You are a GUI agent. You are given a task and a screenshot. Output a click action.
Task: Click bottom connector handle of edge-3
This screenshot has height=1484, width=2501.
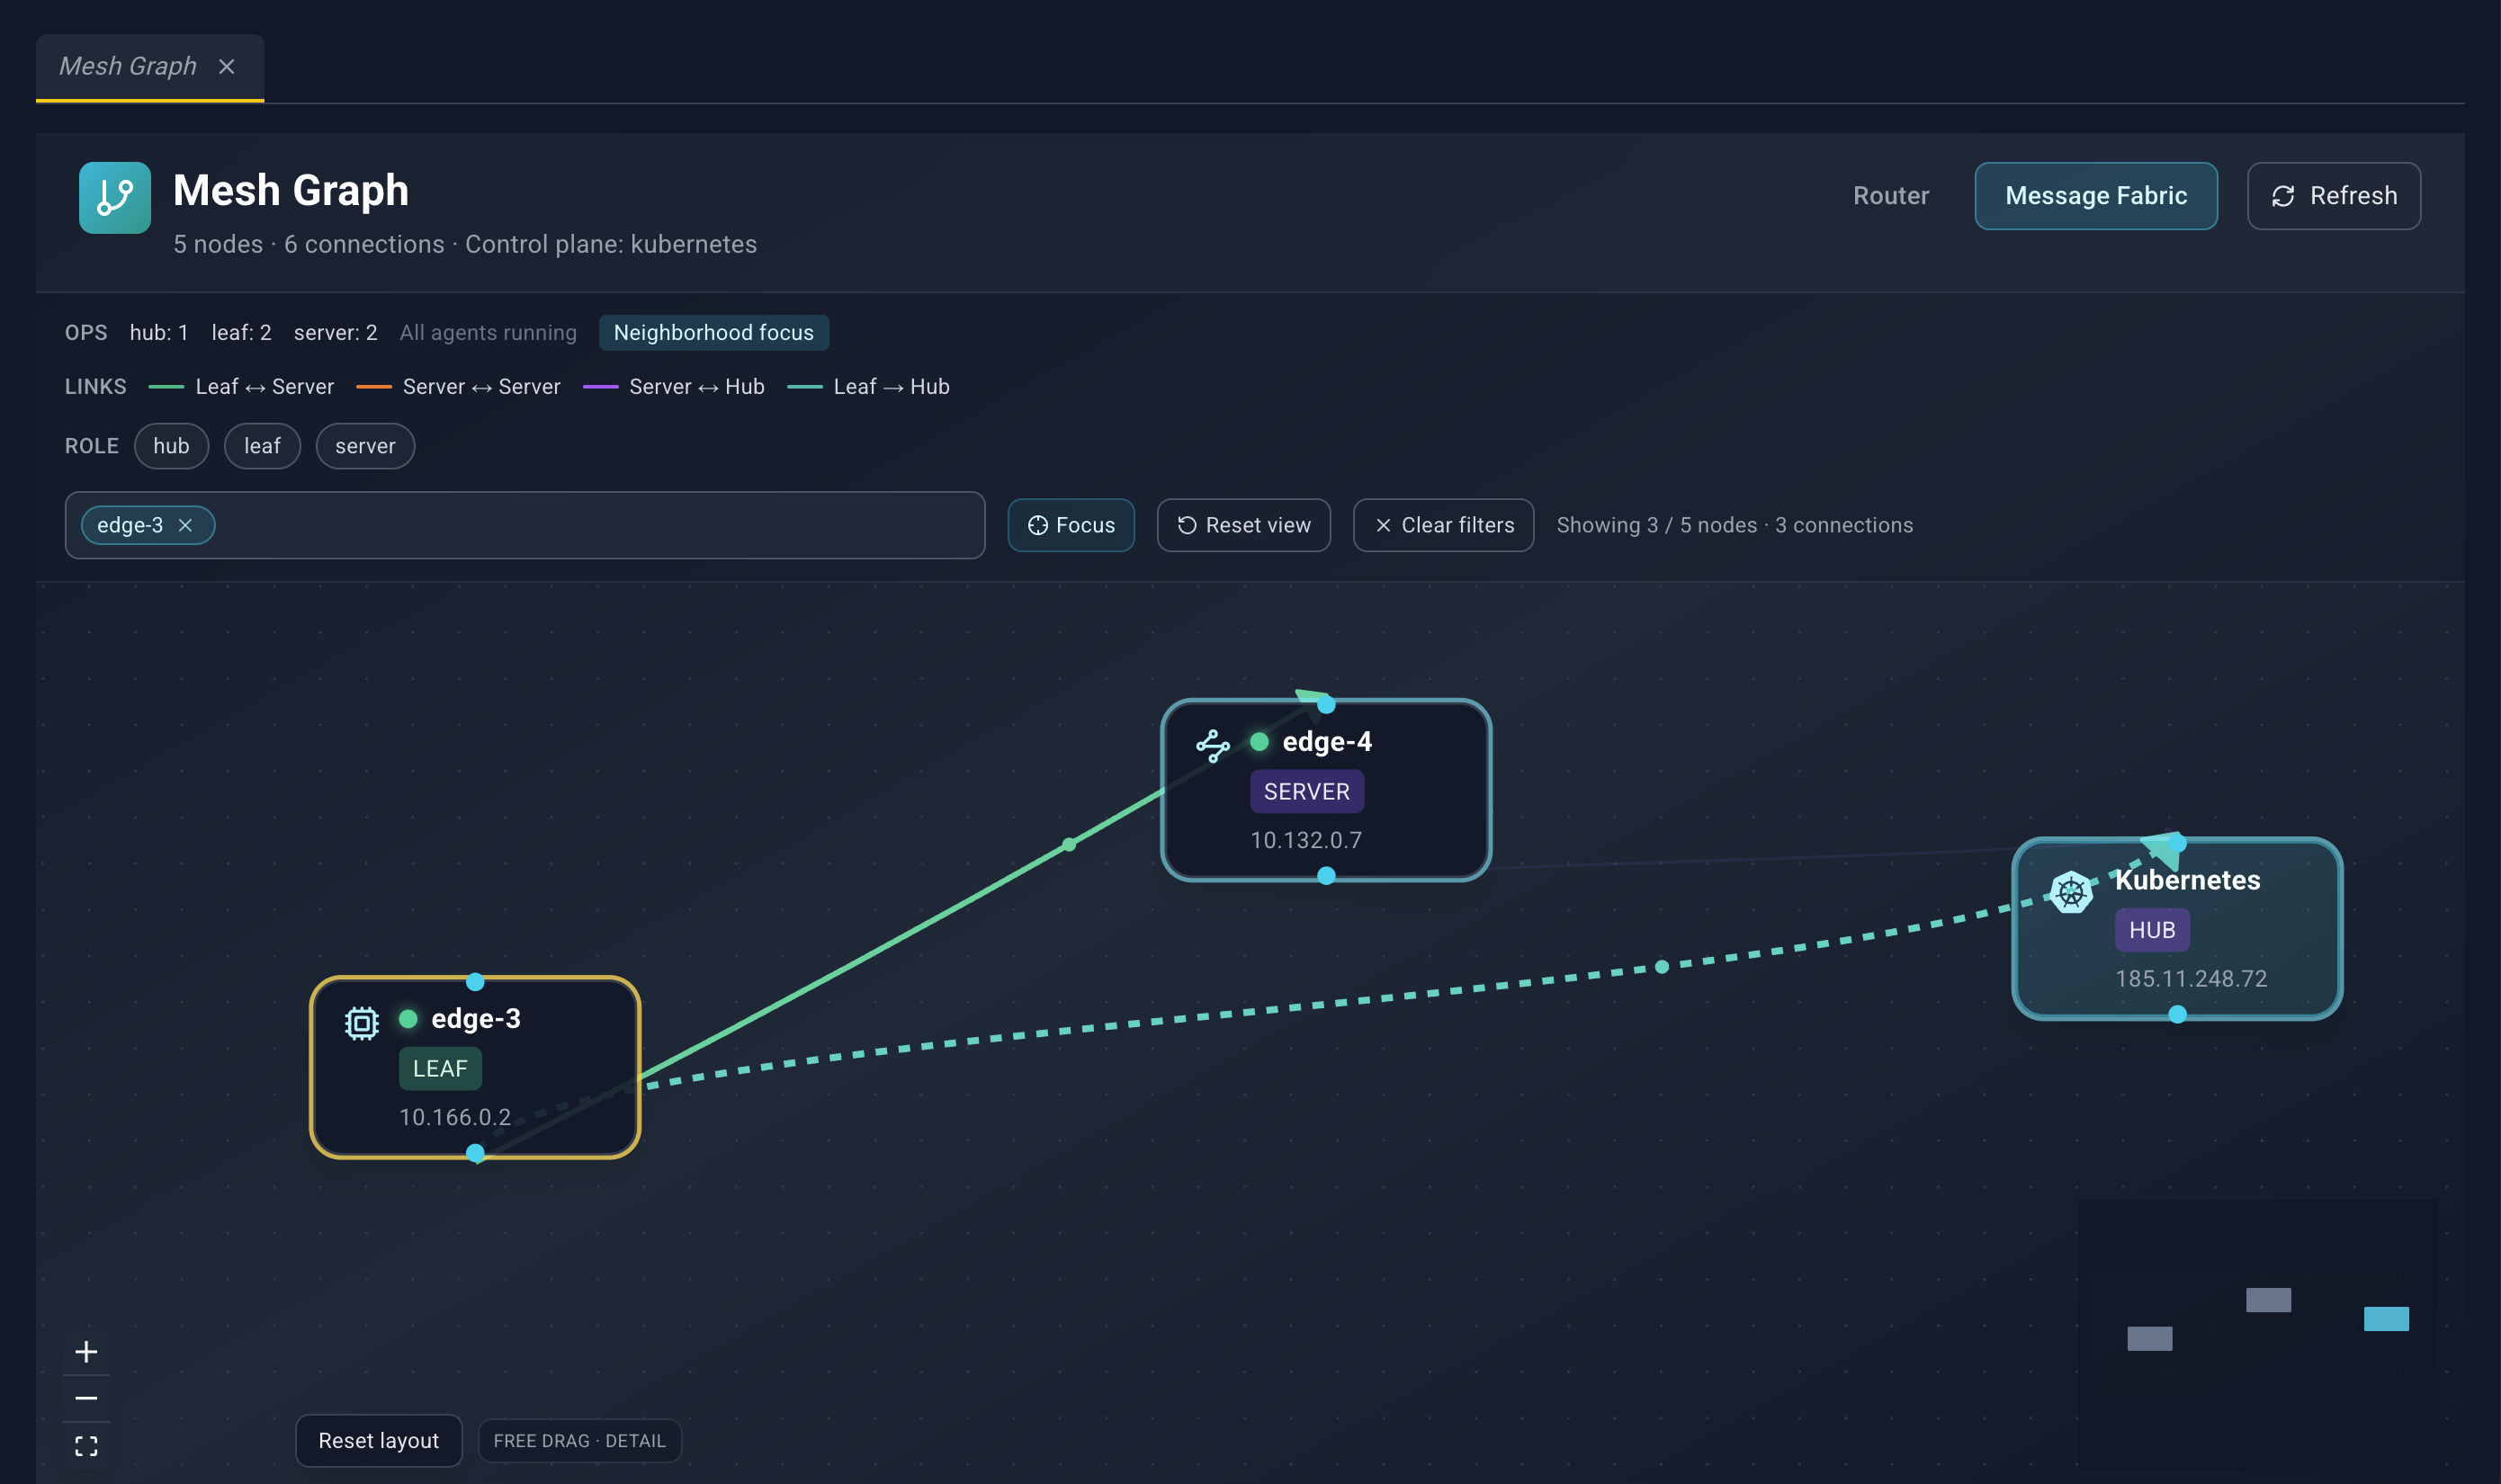475,1153
